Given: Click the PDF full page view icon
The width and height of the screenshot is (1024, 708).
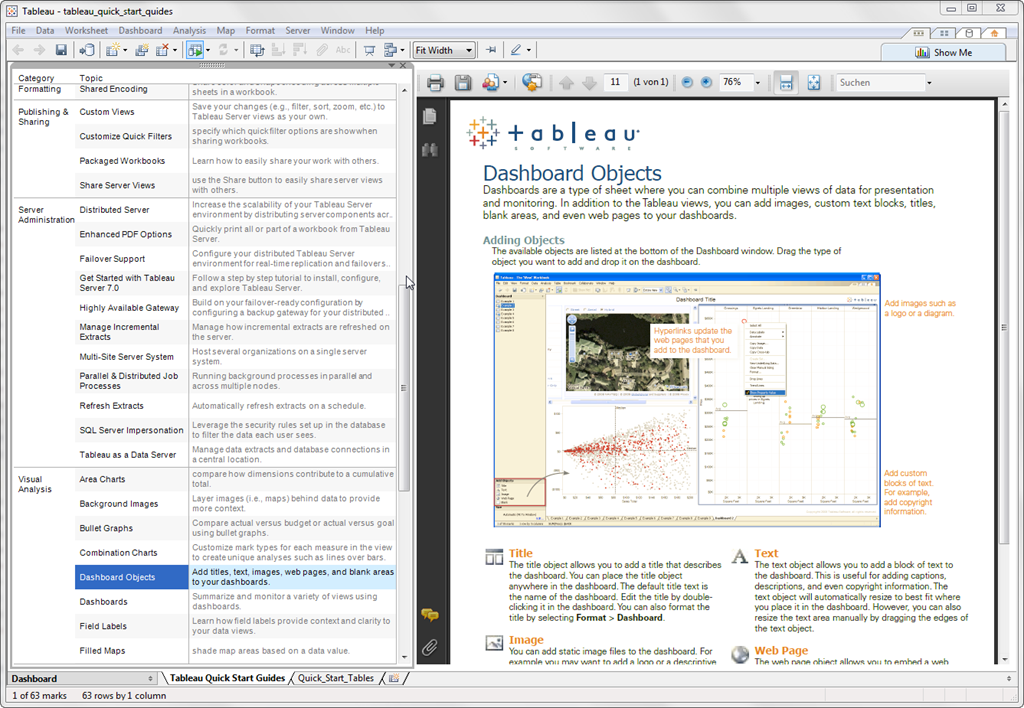Looking at the screenshot, I should click(814, 83).
